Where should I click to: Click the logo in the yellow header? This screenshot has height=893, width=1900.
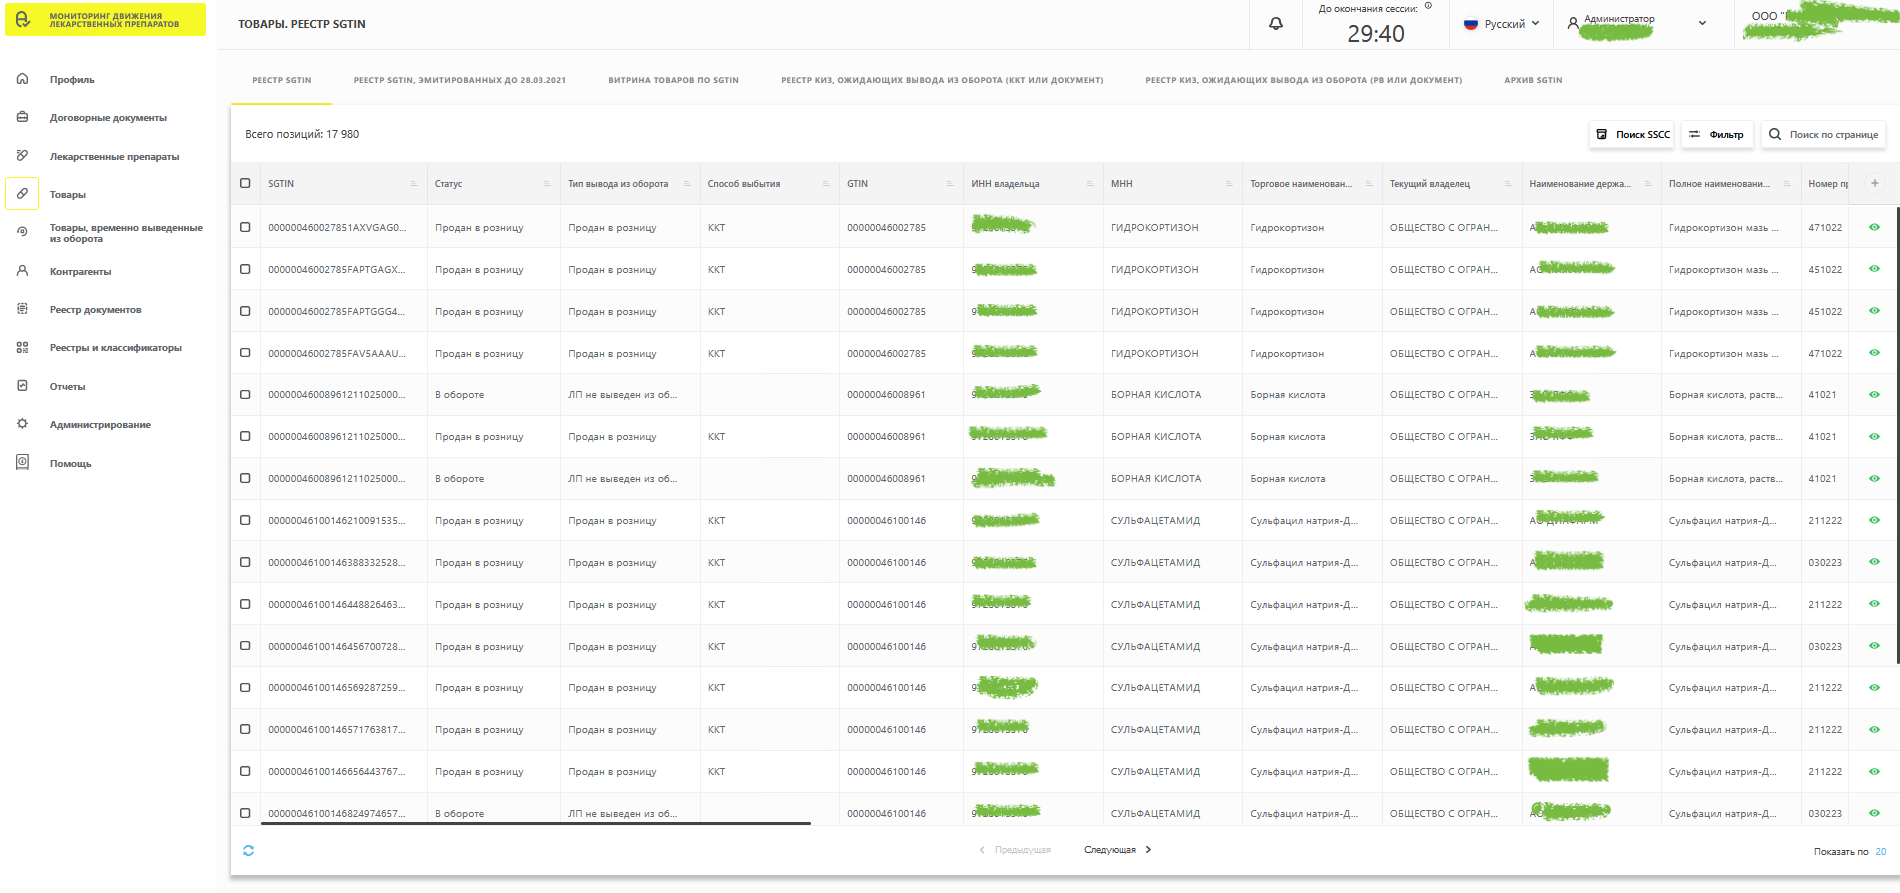[24, 20]
